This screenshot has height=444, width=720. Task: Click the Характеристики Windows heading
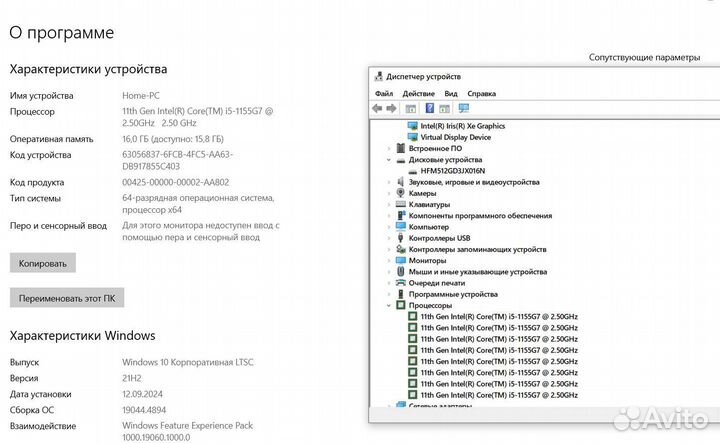(83, 335)
